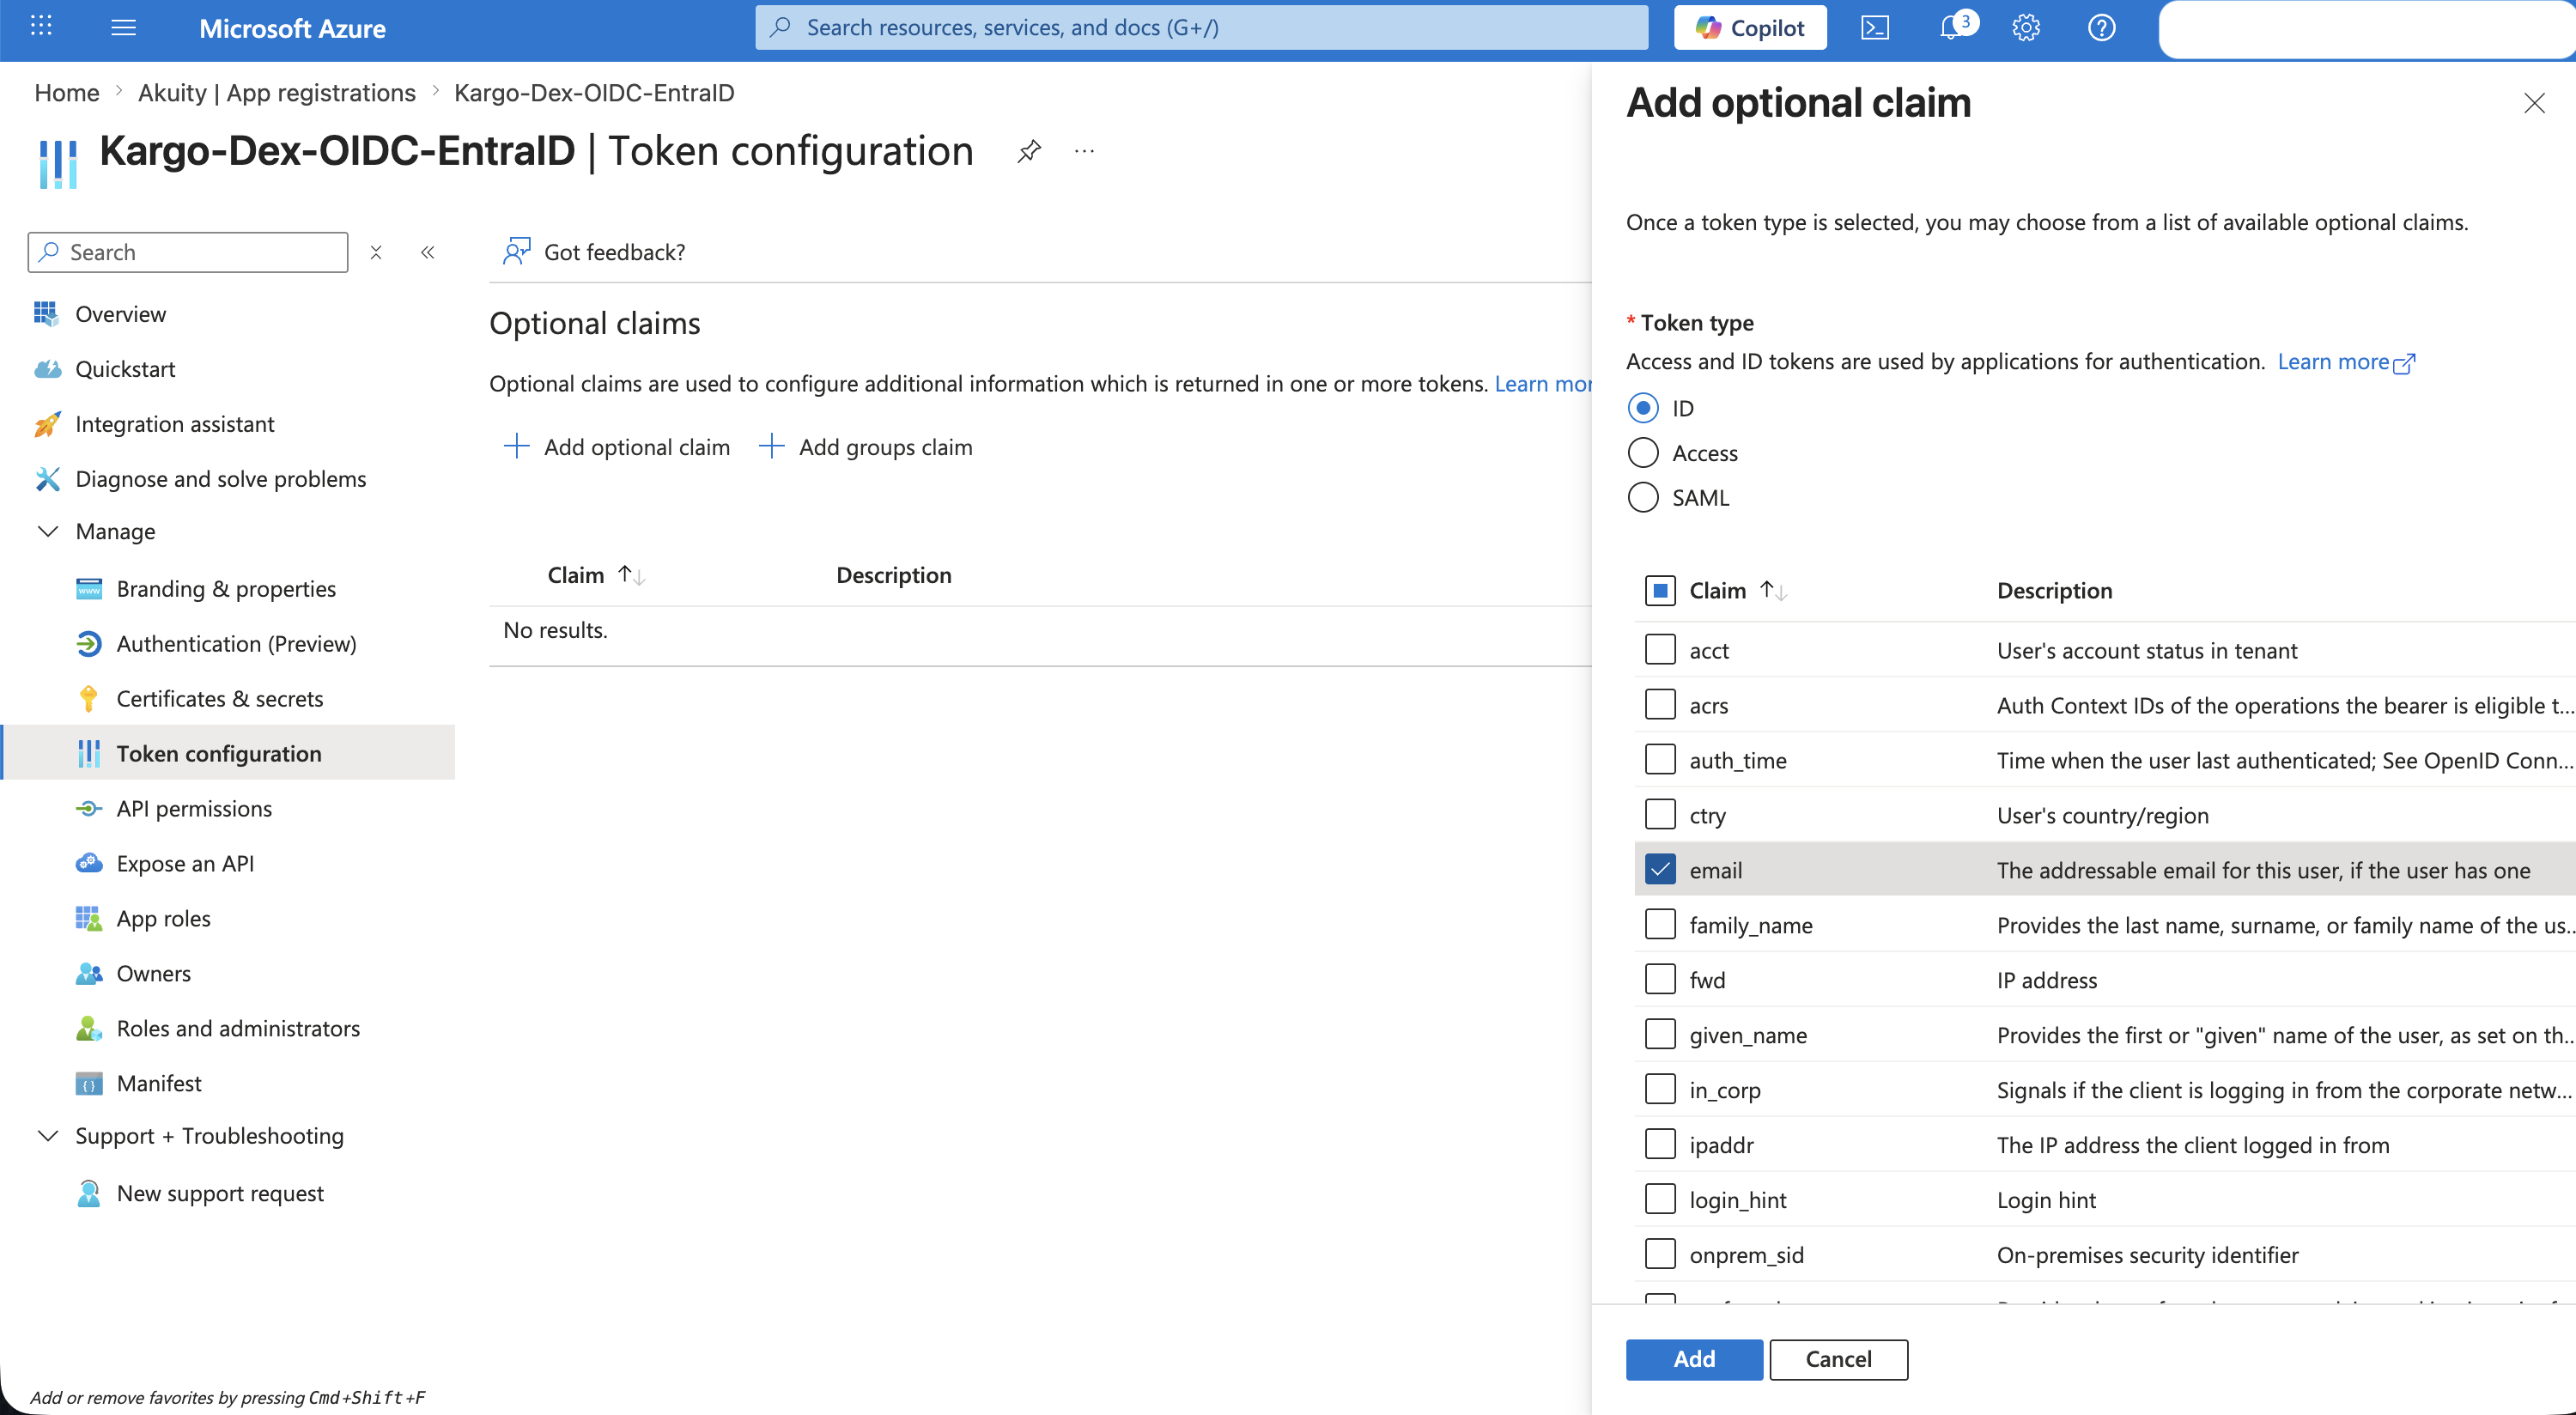Open Token configuration menu item

pyautogui.click(x=228, y=753)
